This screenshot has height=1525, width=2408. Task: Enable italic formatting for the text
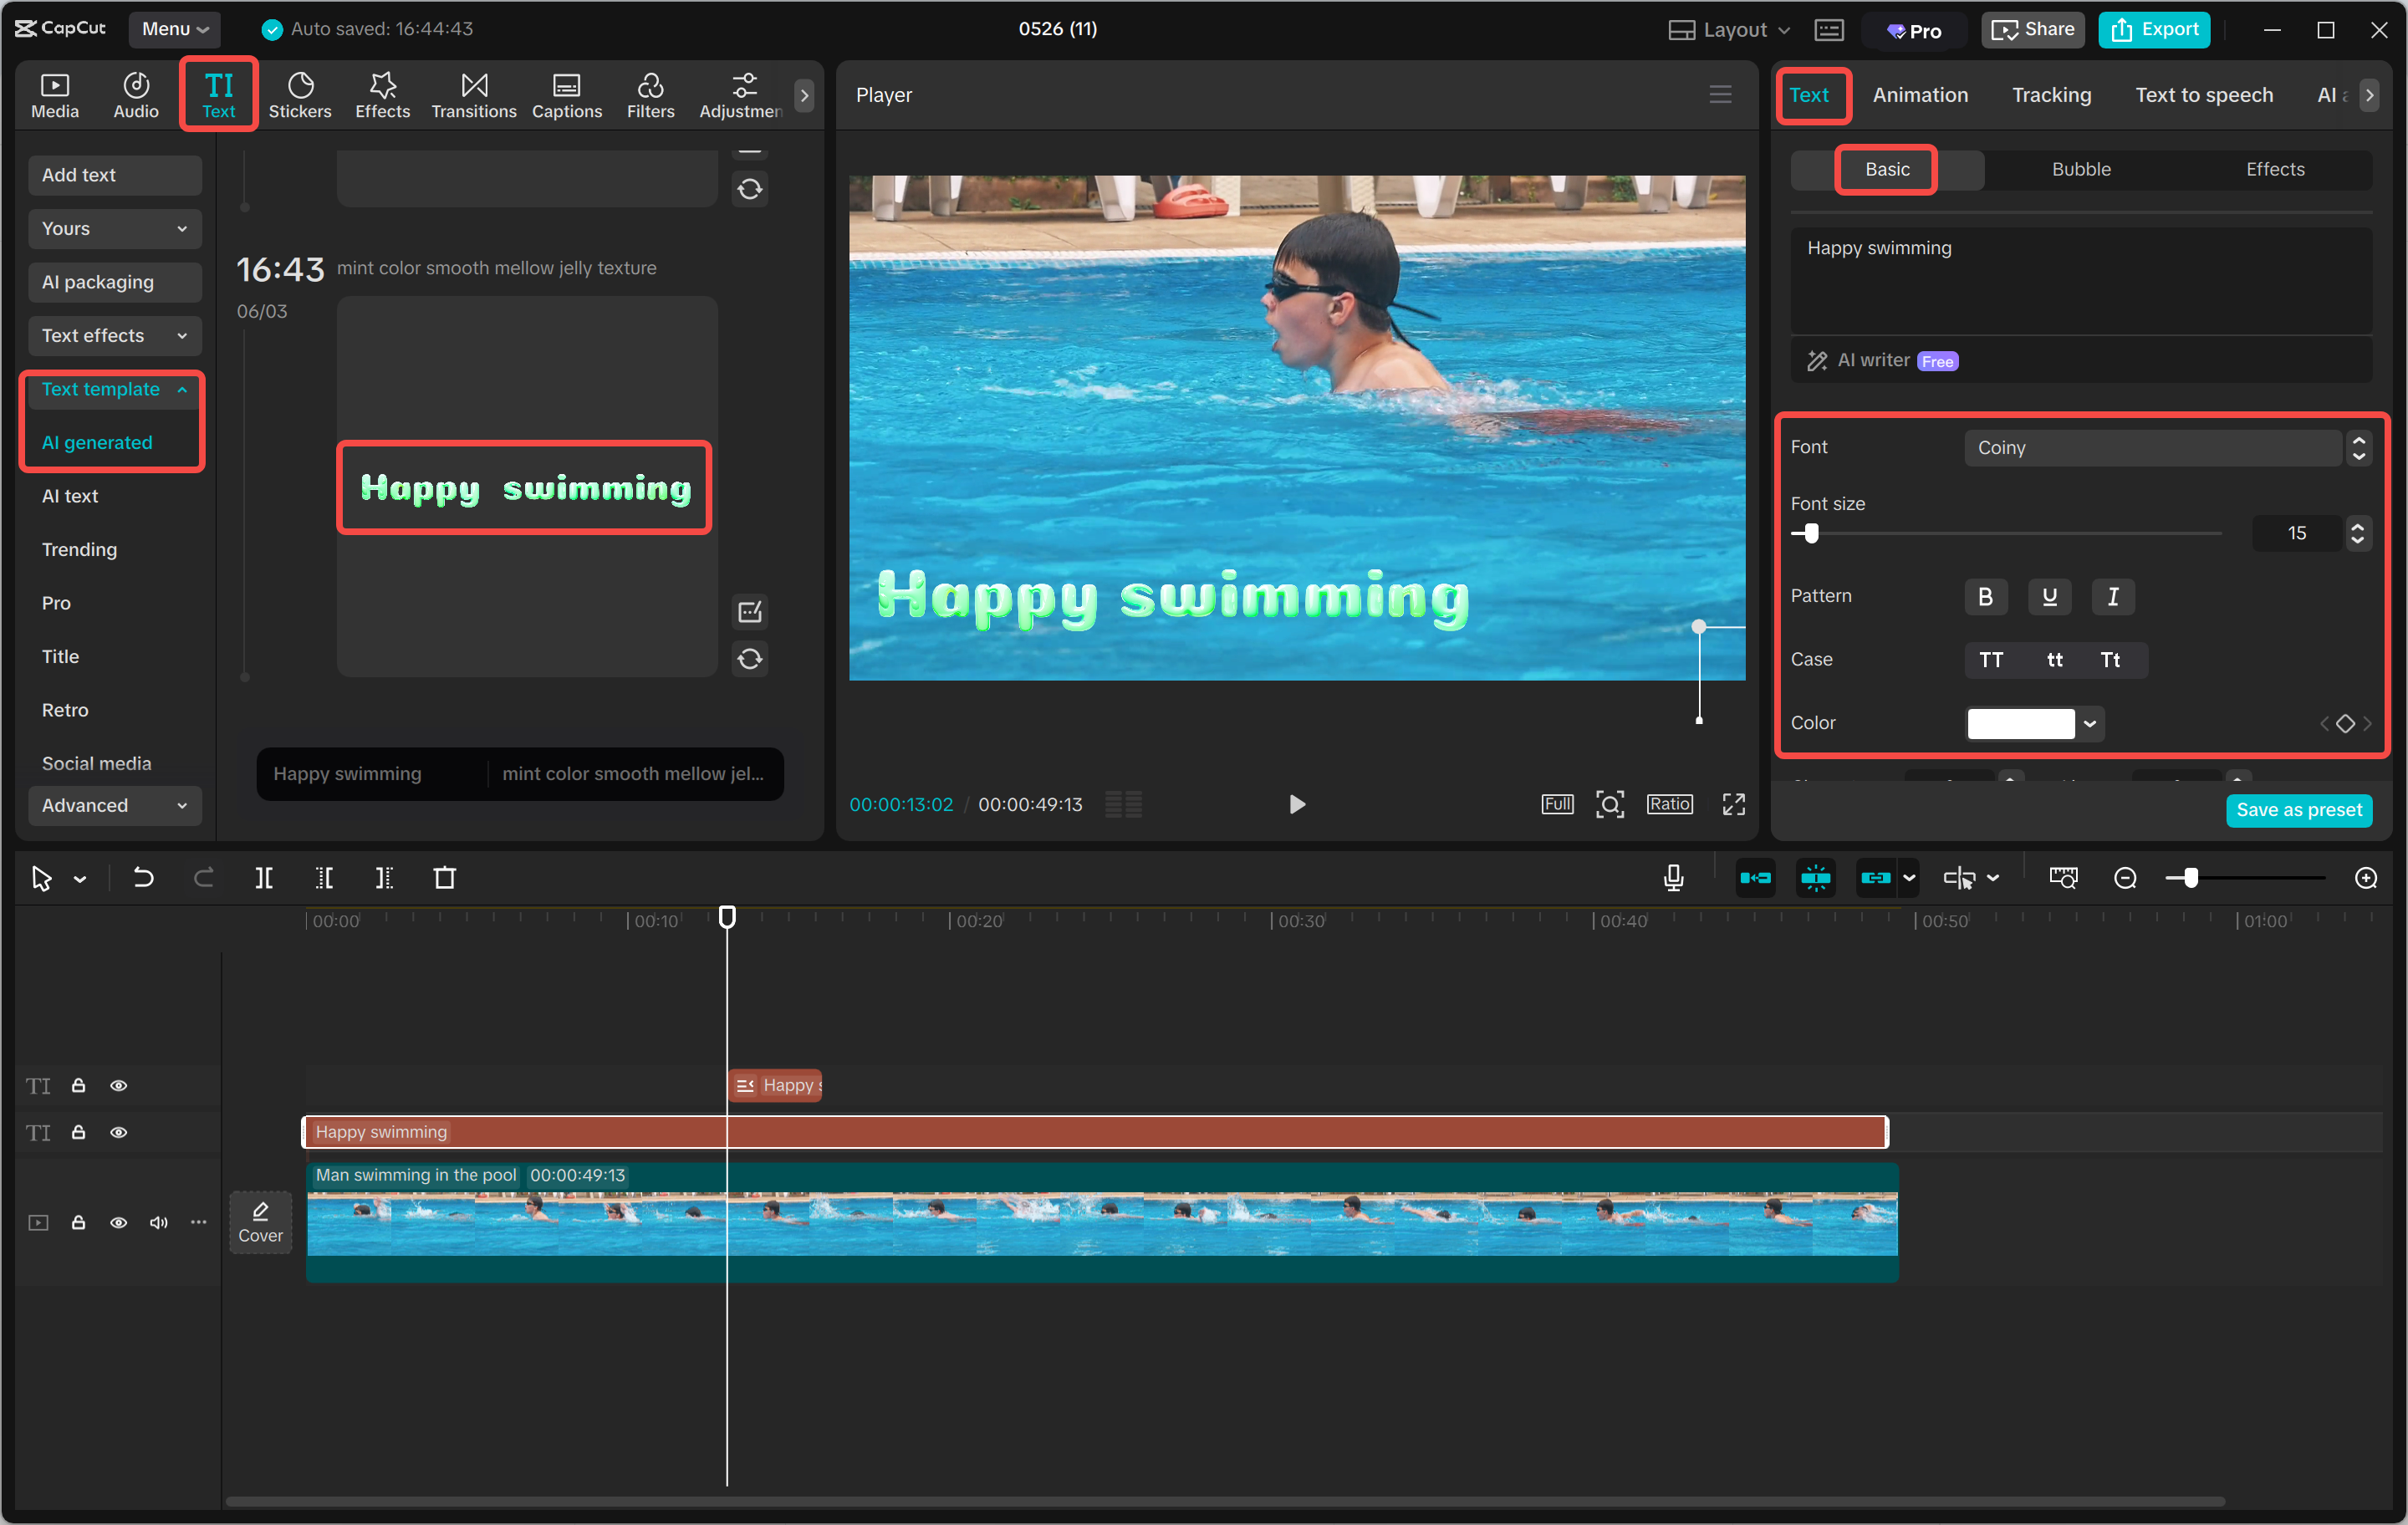[x=2113, y=597]
